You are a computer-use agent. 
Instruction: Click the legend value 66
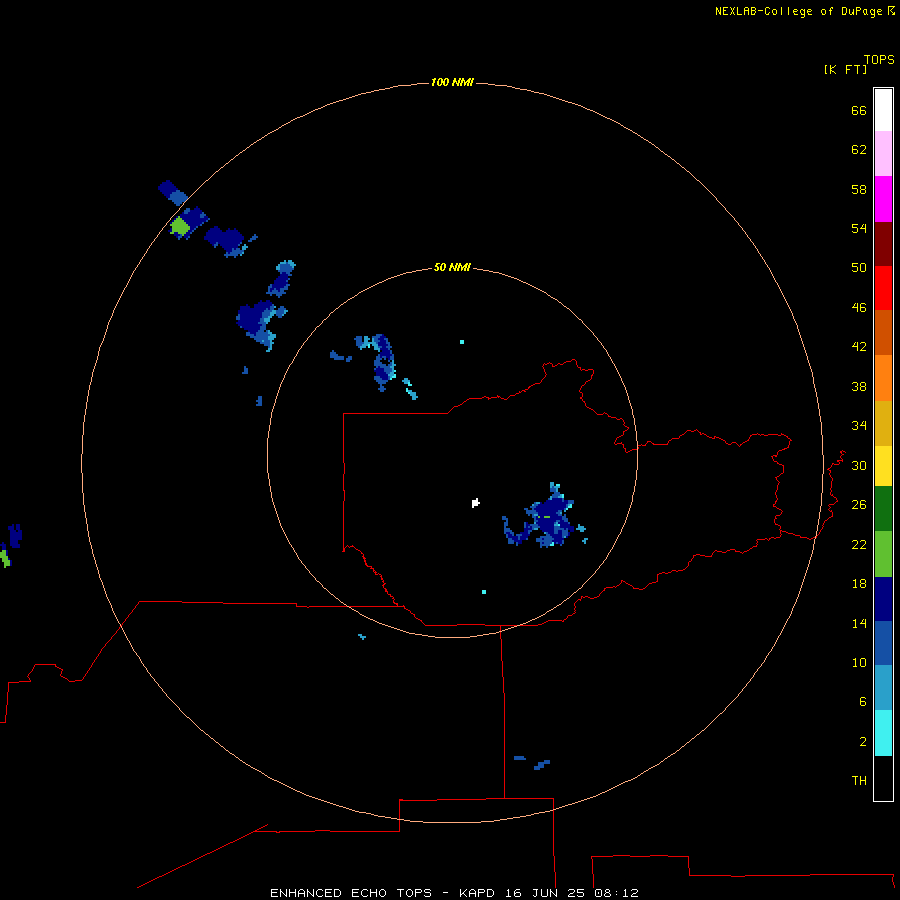[859, 110]
